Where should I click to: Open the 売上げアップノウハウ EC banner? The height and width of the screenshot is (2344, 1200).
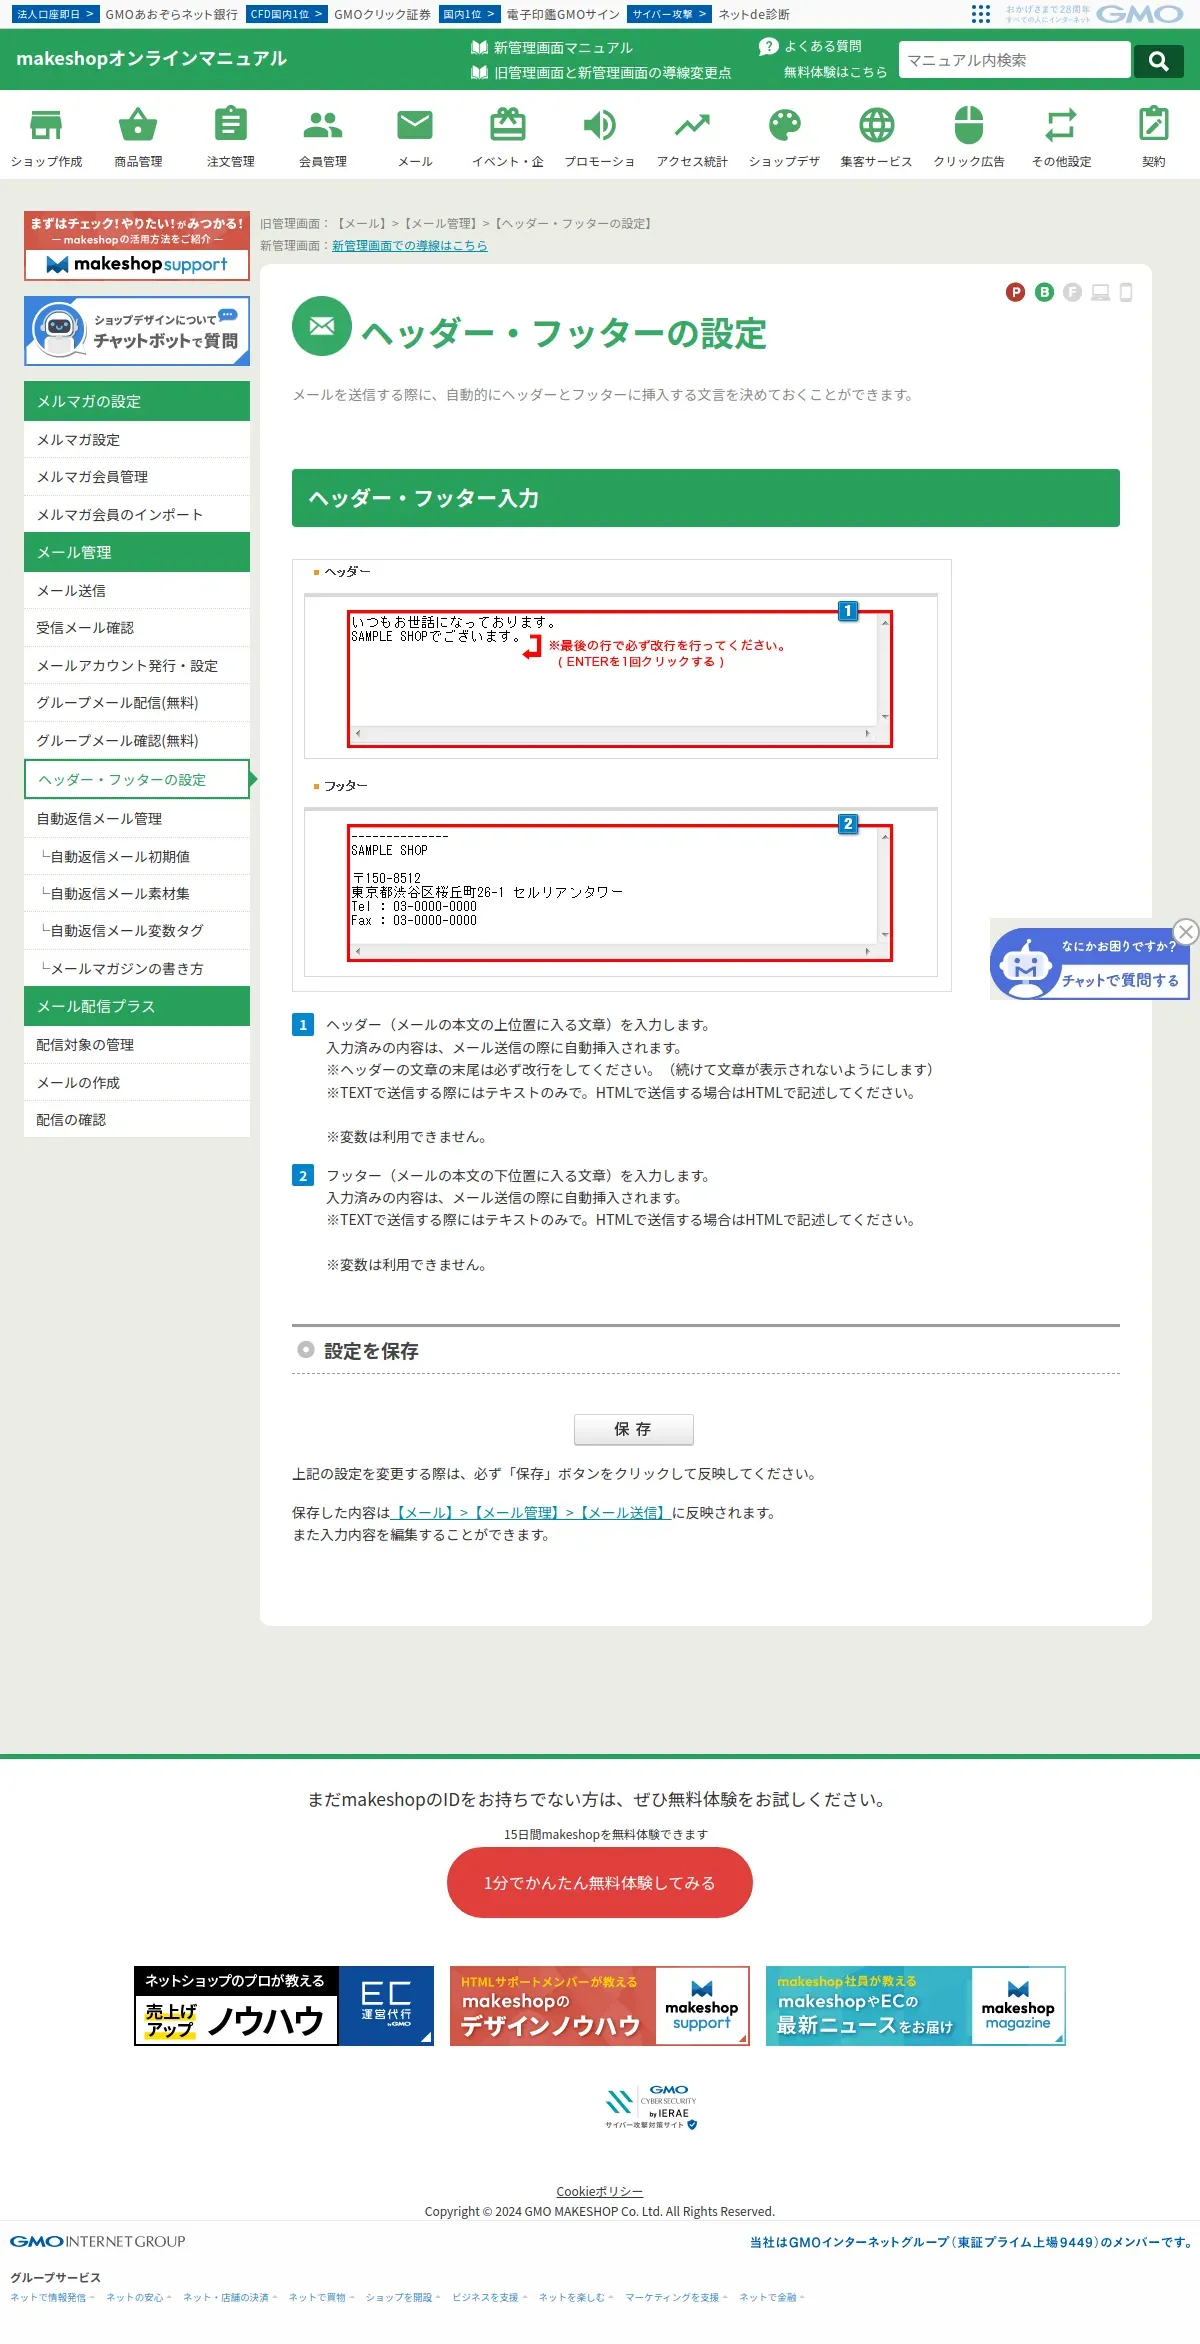click(x=284, y=2006)
